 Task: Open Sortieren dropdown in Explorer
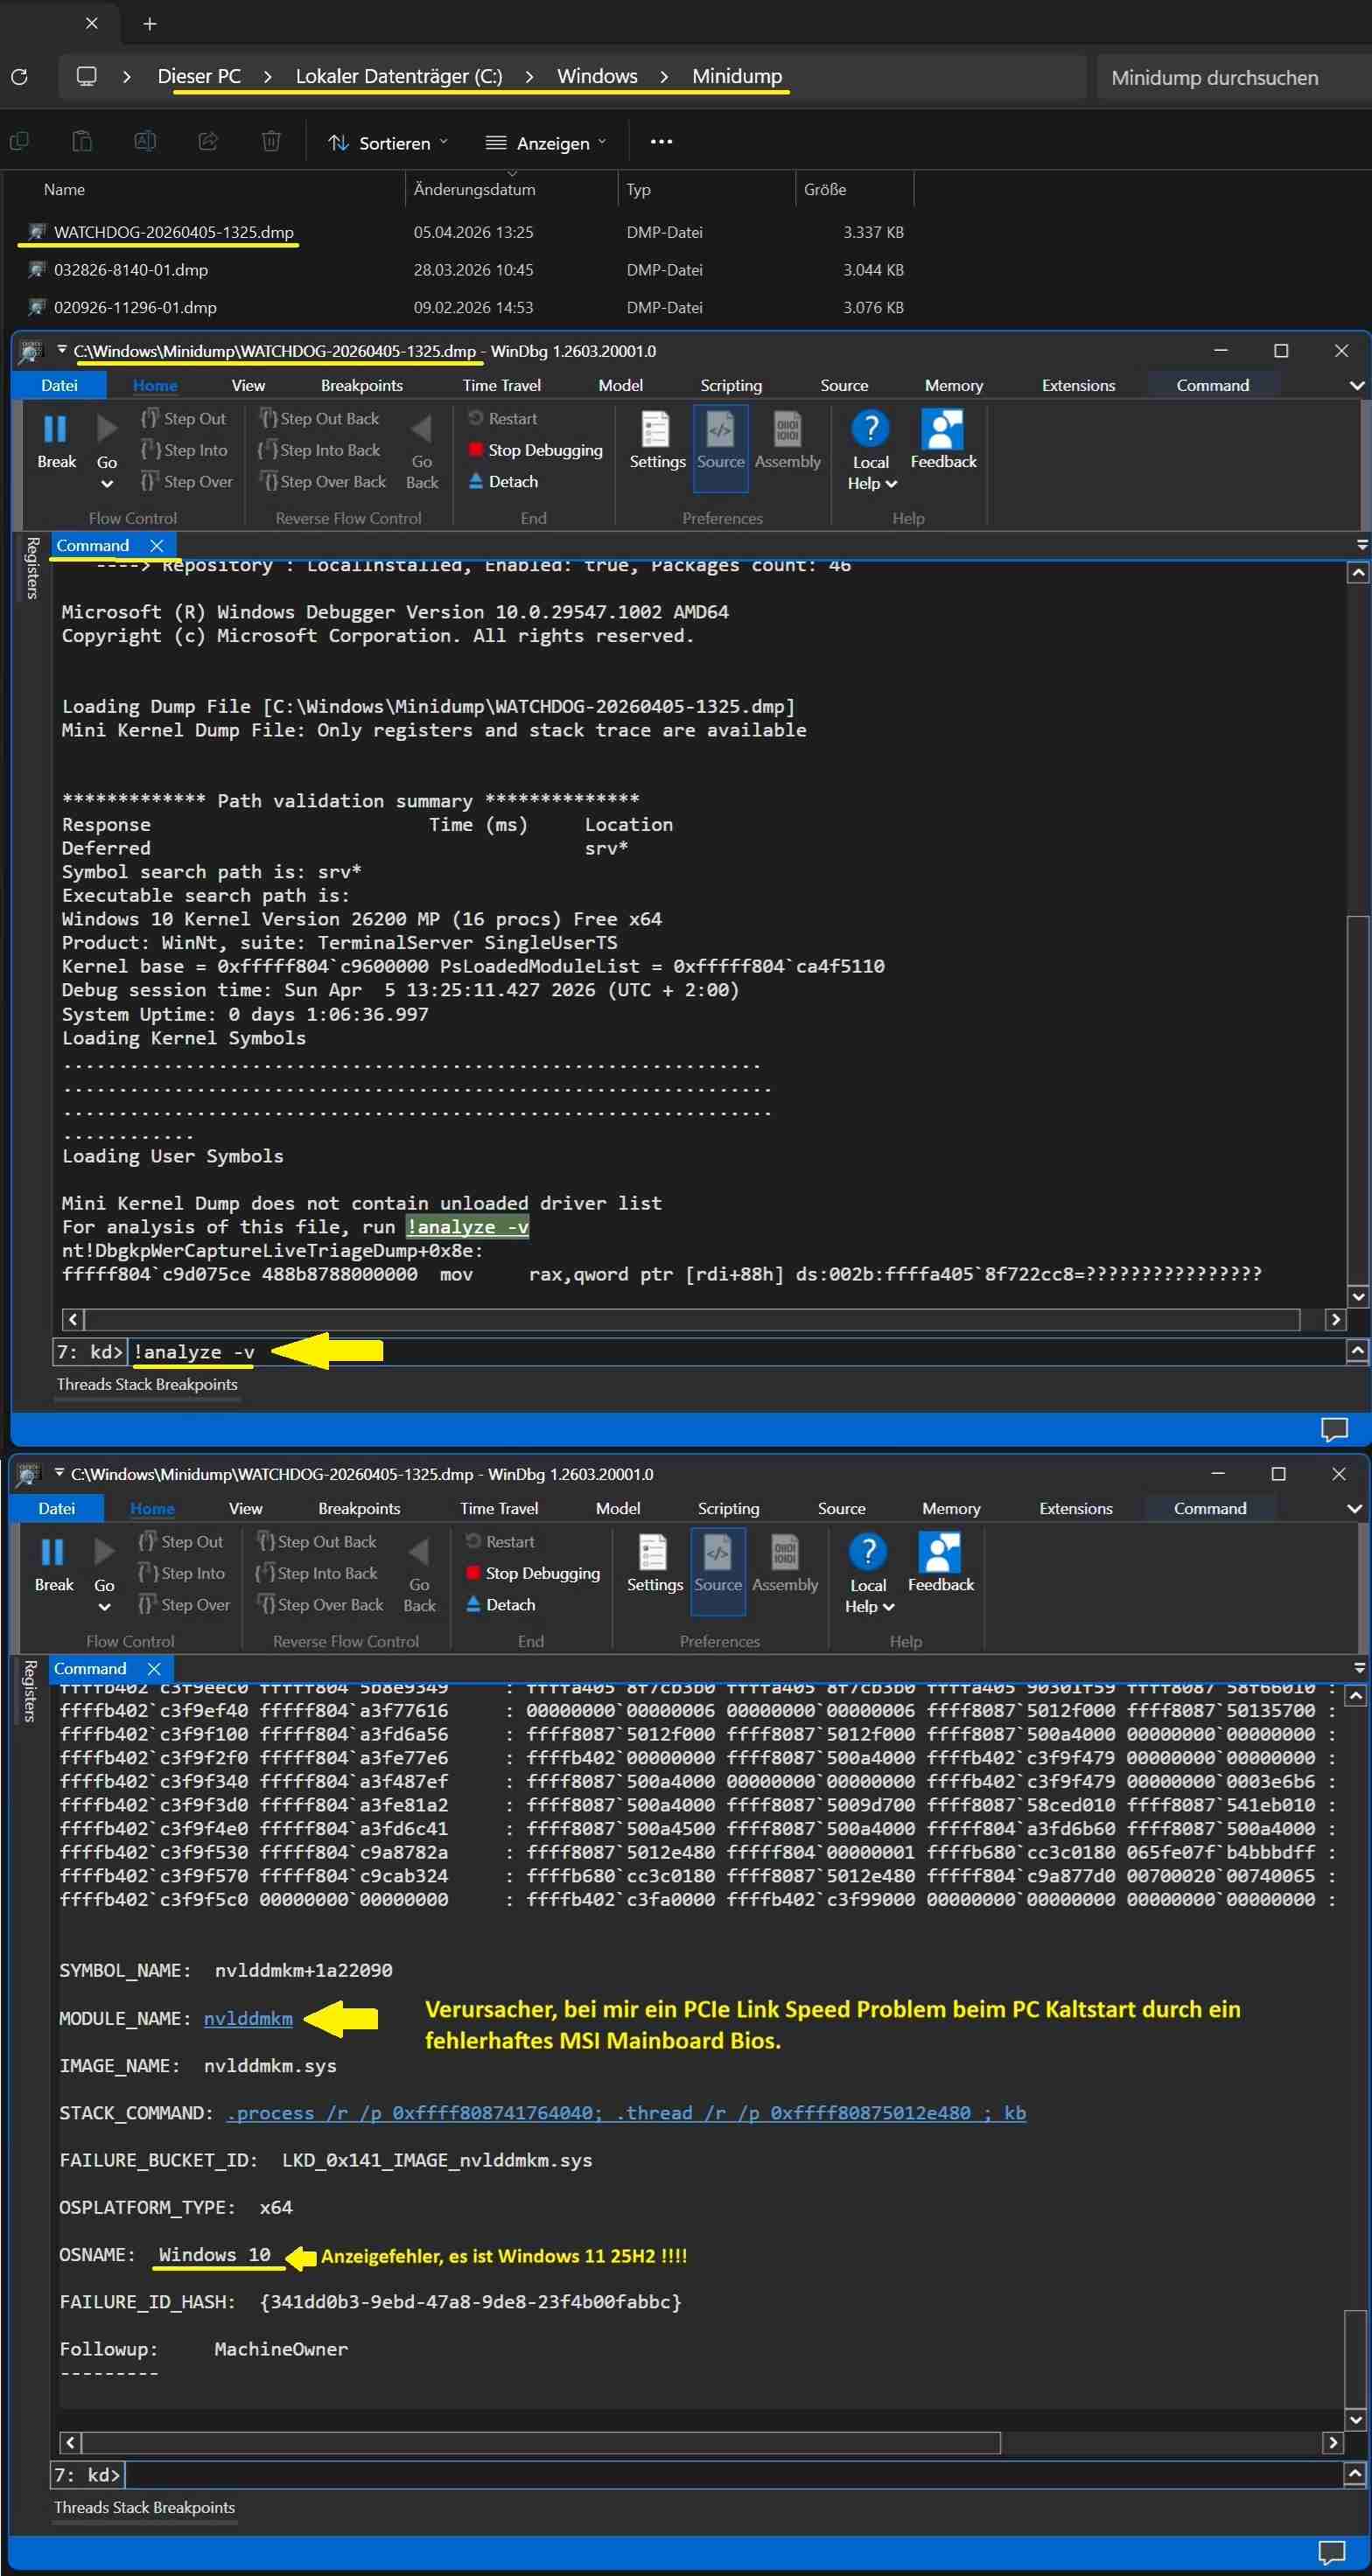tap(388, 143)
